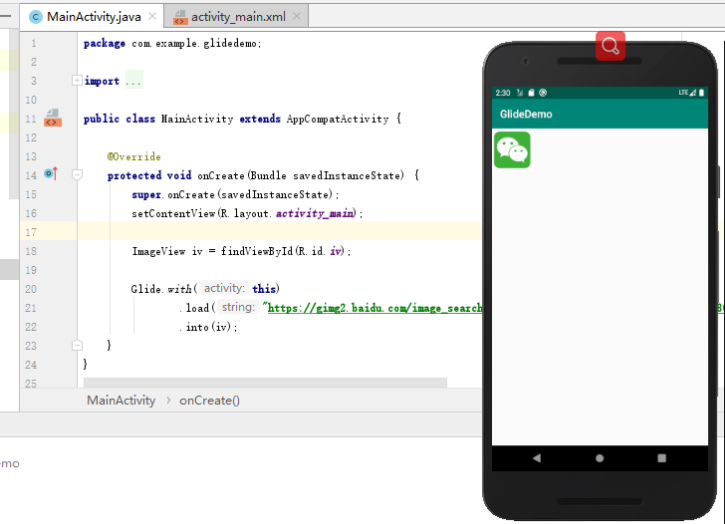Image resolution: width=725 pixels, height=524 pixels.
Task: Click the Baidu image URL string link
Action: coord(373,308)
